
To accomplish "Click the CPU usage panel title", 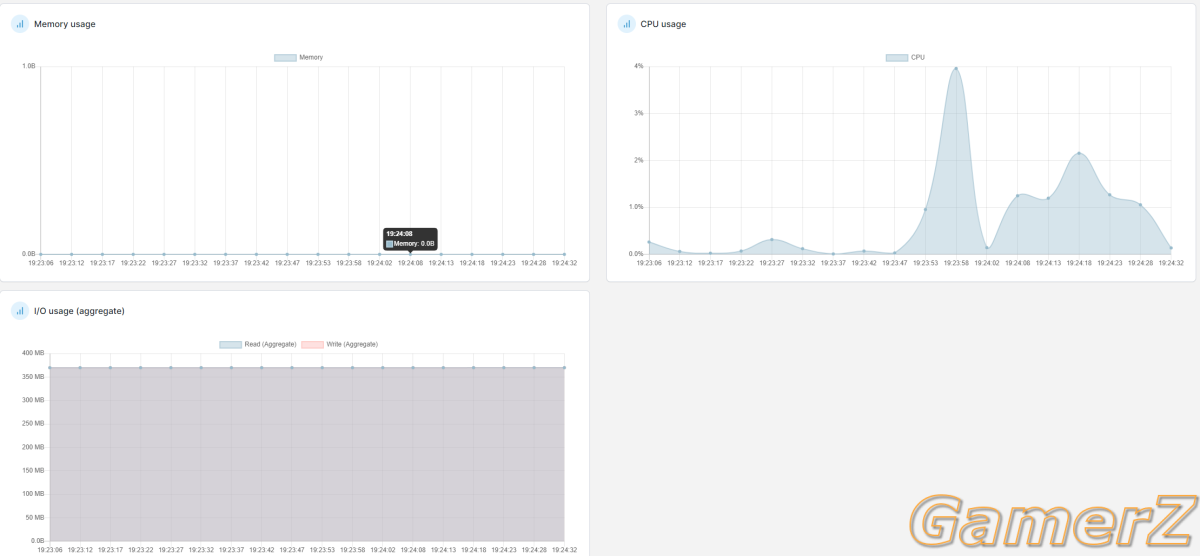I will click(663, 24).
